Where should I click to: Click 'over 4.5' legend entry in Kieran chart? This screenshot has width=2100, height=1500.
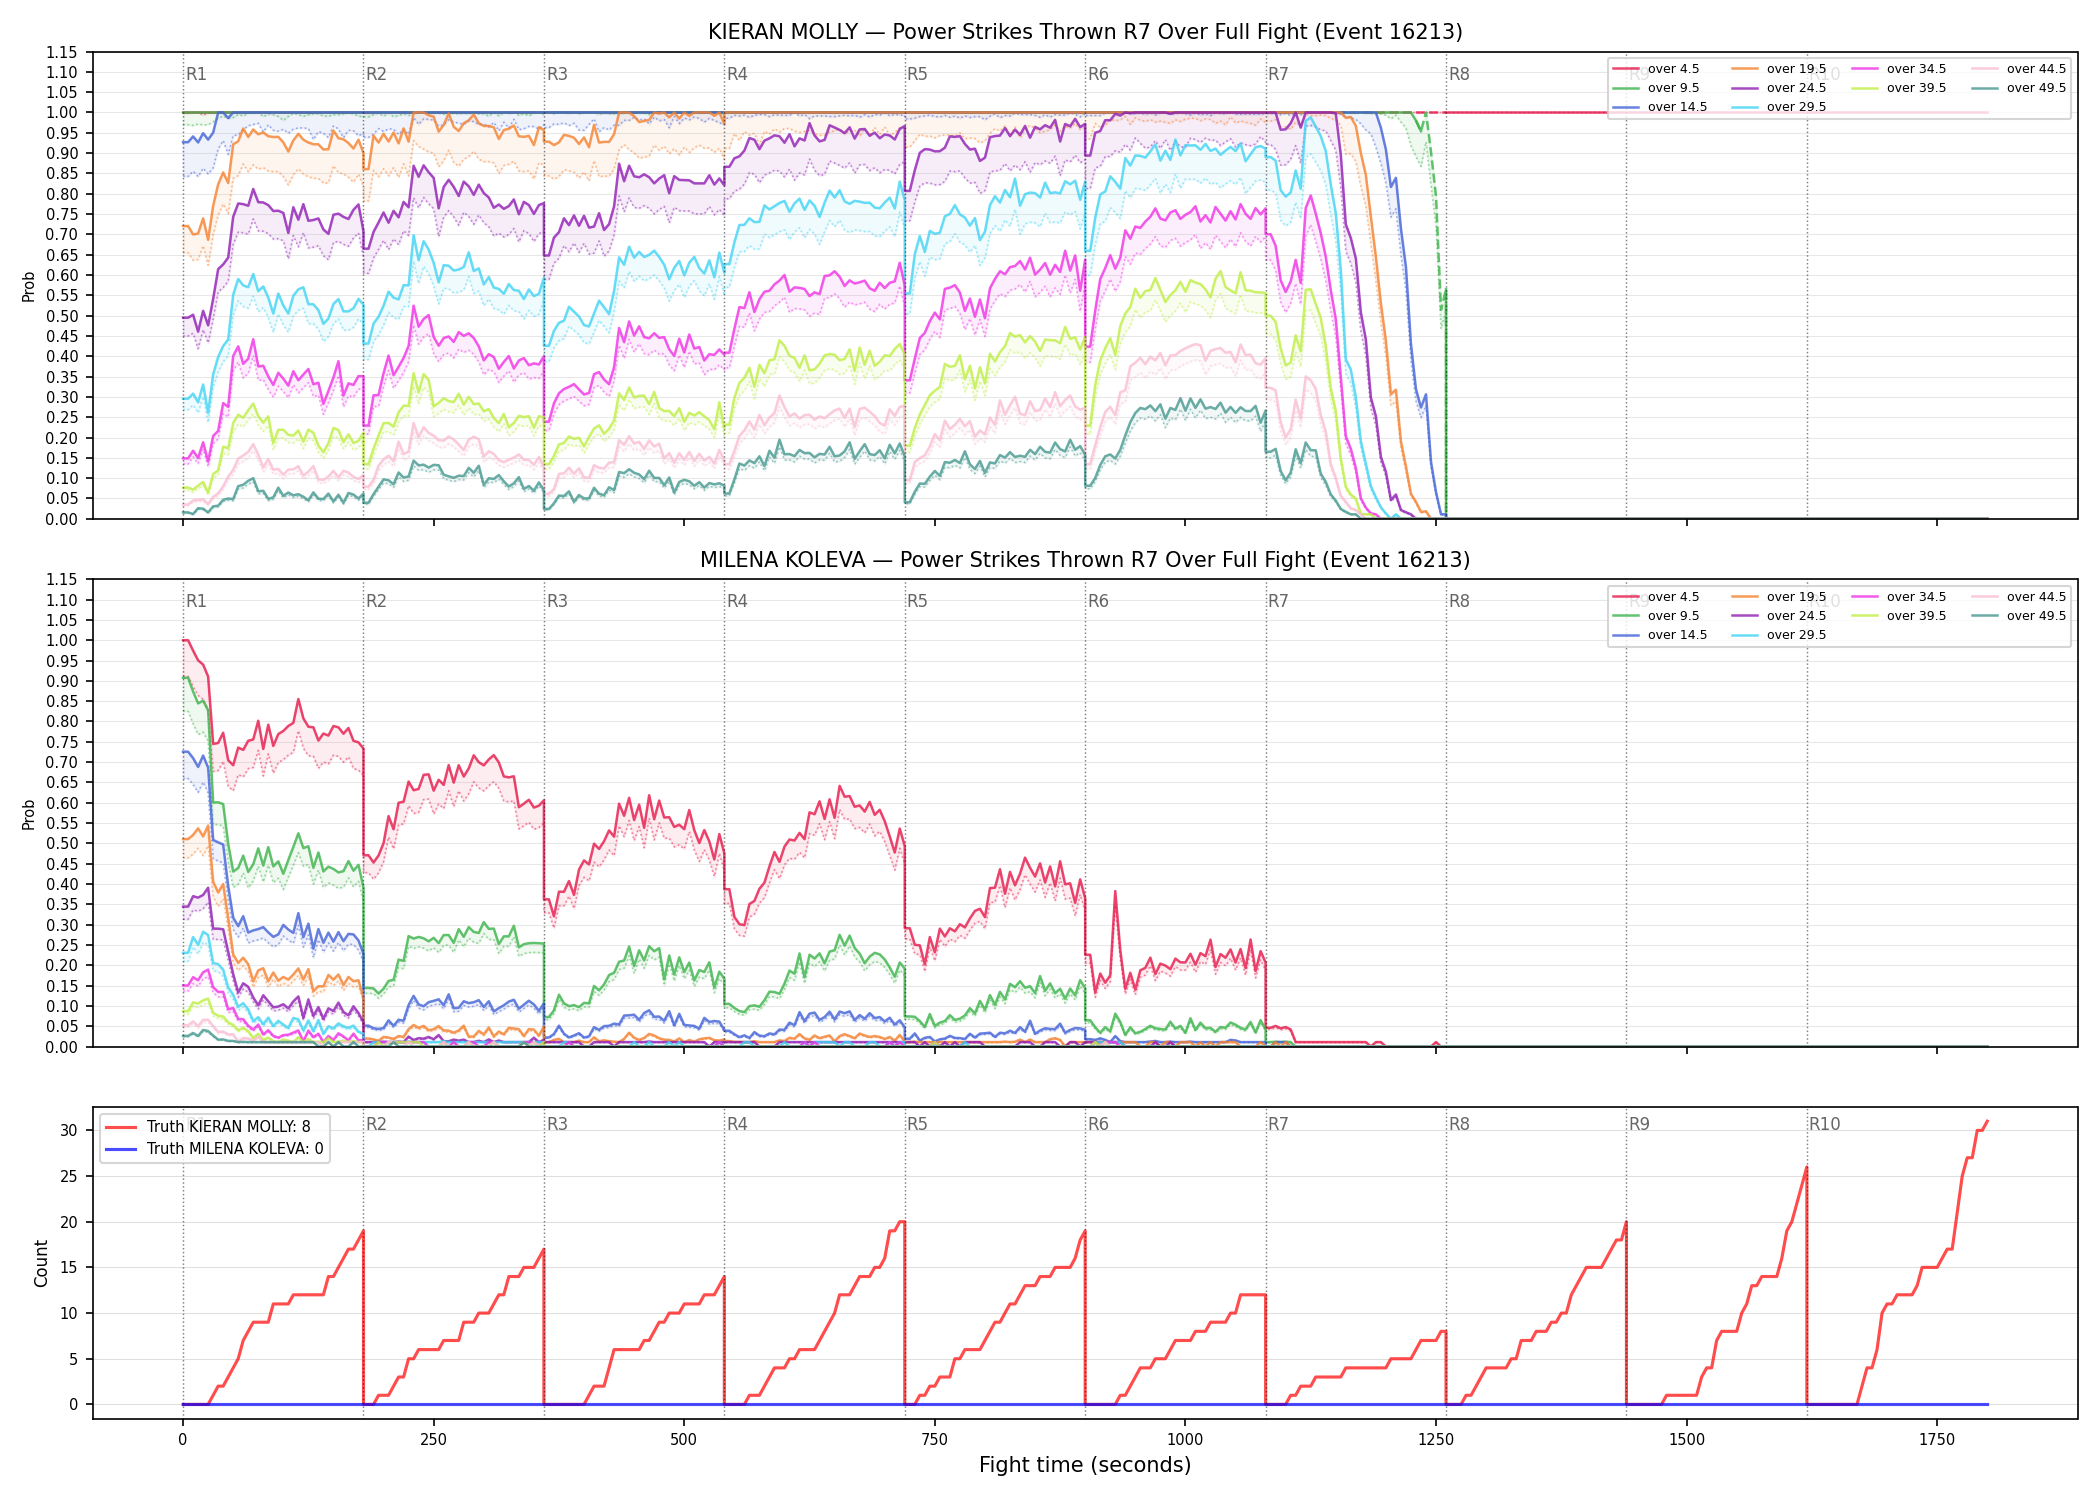1656,69
